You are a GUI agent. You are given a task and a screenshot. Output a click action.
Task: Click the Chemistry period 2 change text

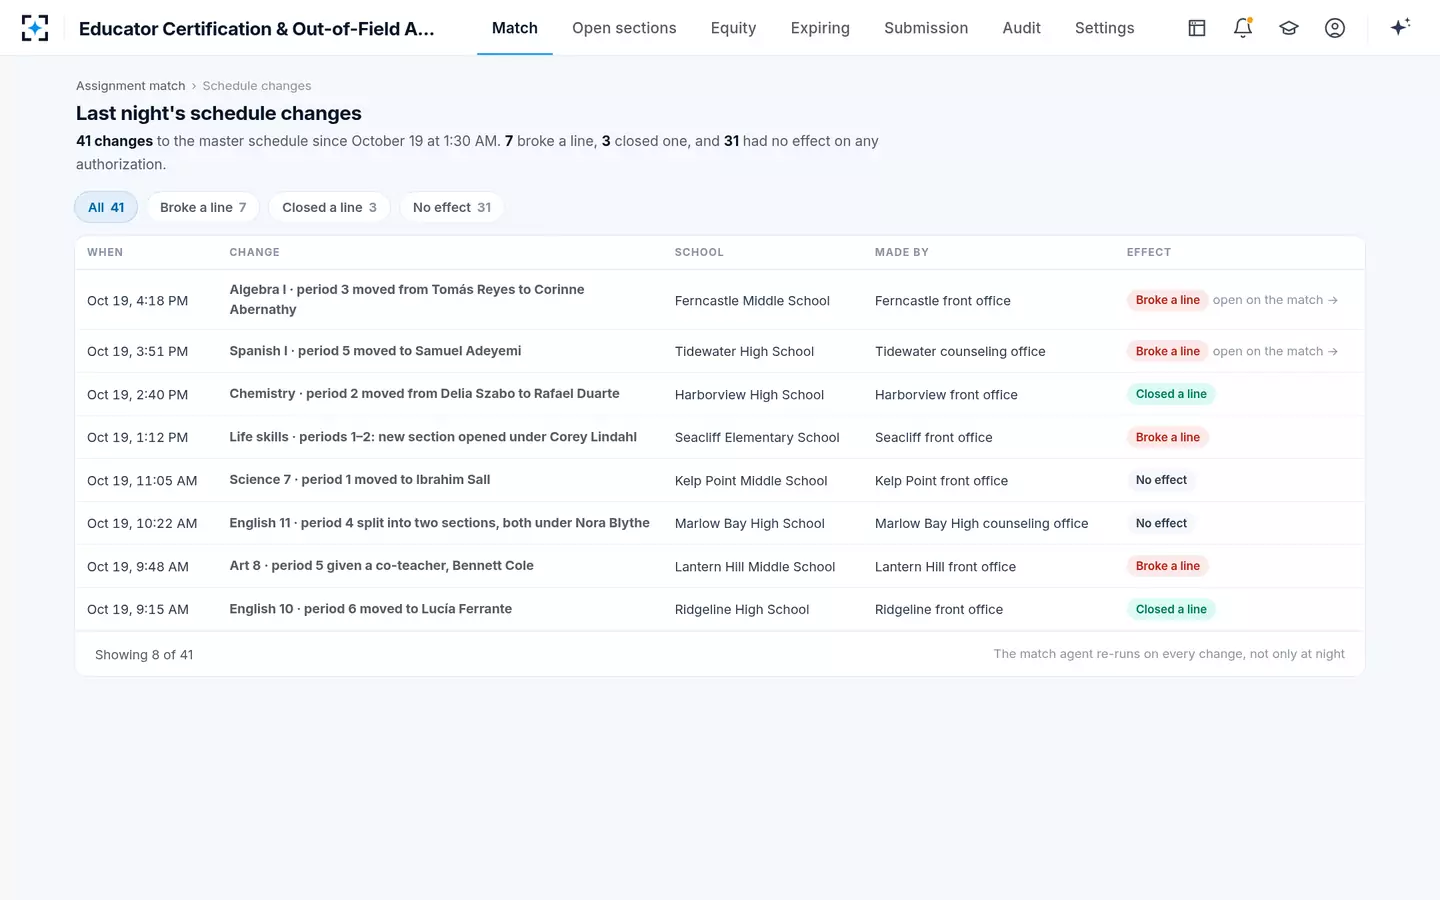424,394
